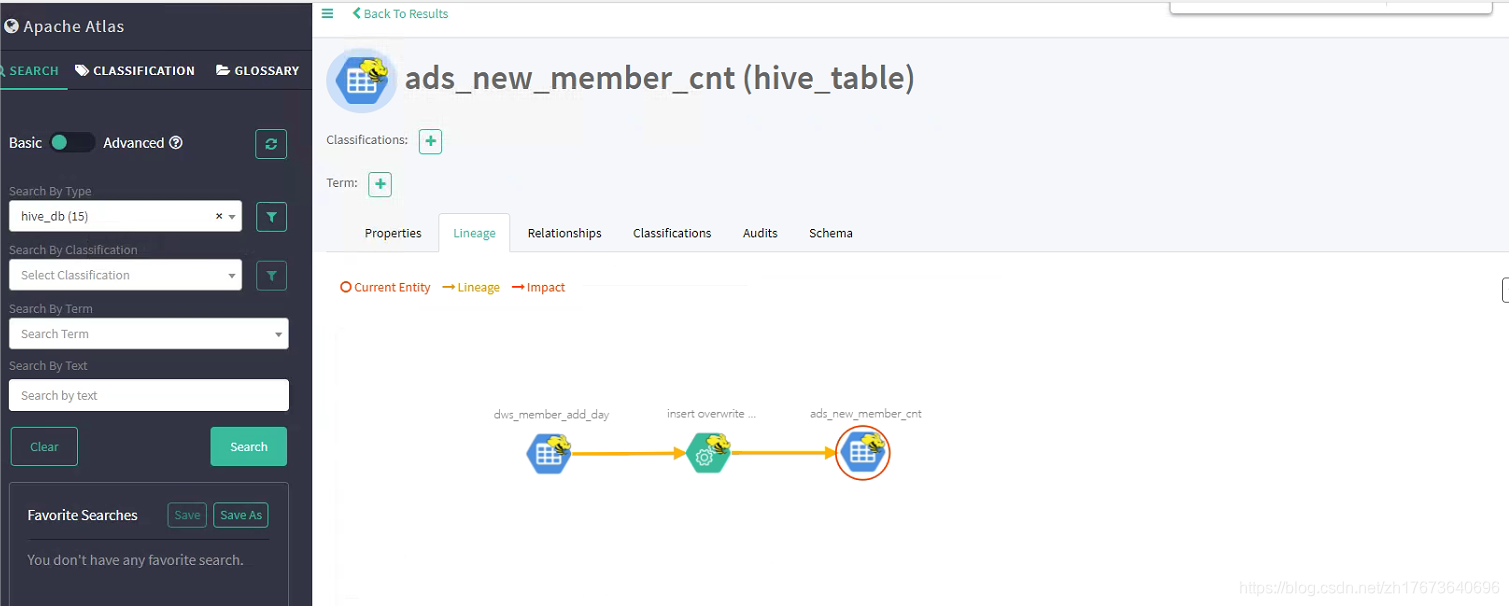Viewport: 1509px width, 606px height.
Task: Click the green Search button
Action: point(249,447)
